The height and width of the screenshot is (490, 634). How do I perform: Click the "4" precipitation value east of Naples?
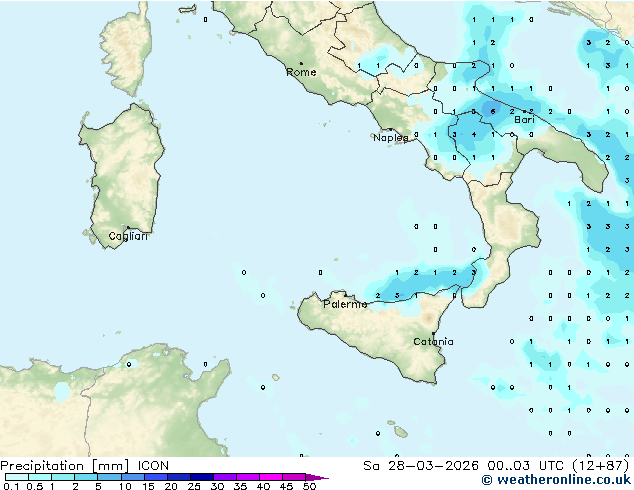point(473,135)
